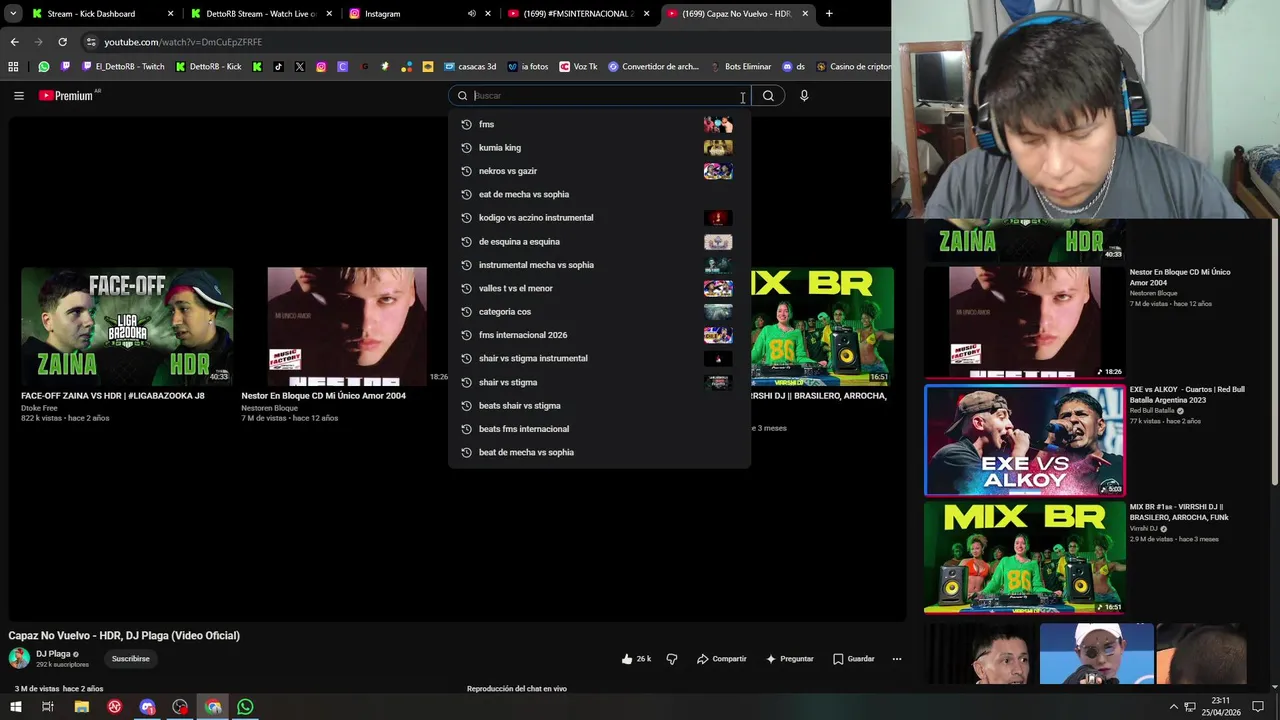The image size is (1280, 720).
Task: Click the Suscribirse button
Action: (x=131, y=659)
